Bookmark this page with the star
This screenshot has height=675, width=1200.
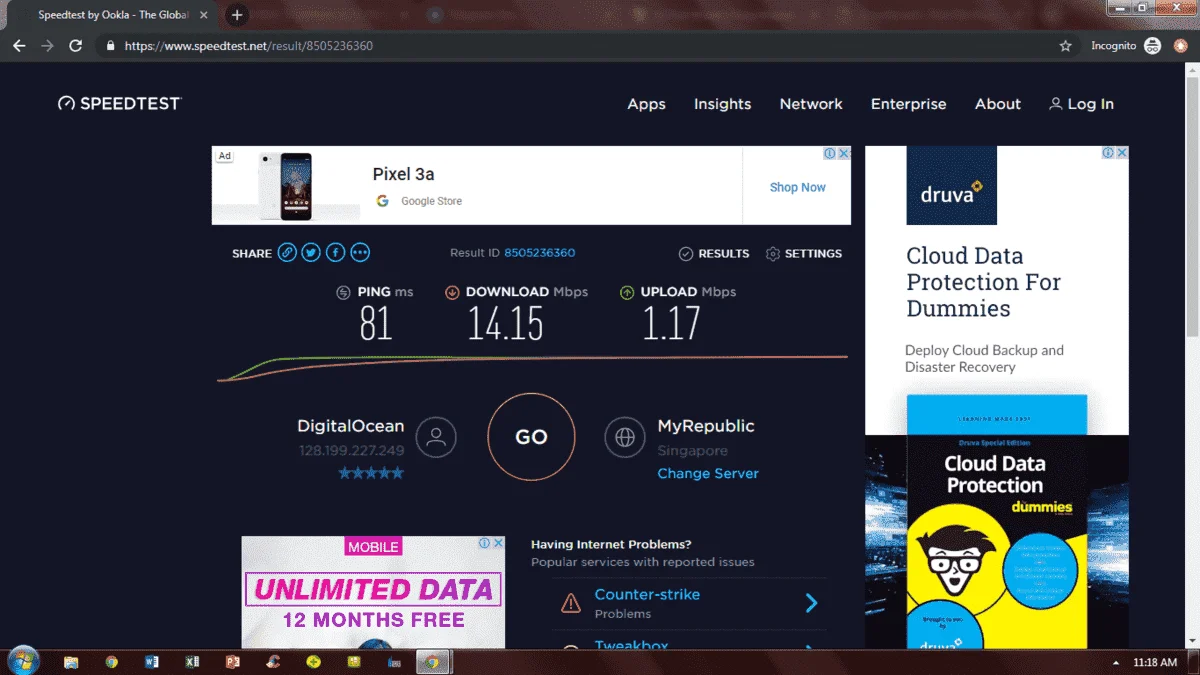pyautogui.click(x=1065, y=46)
